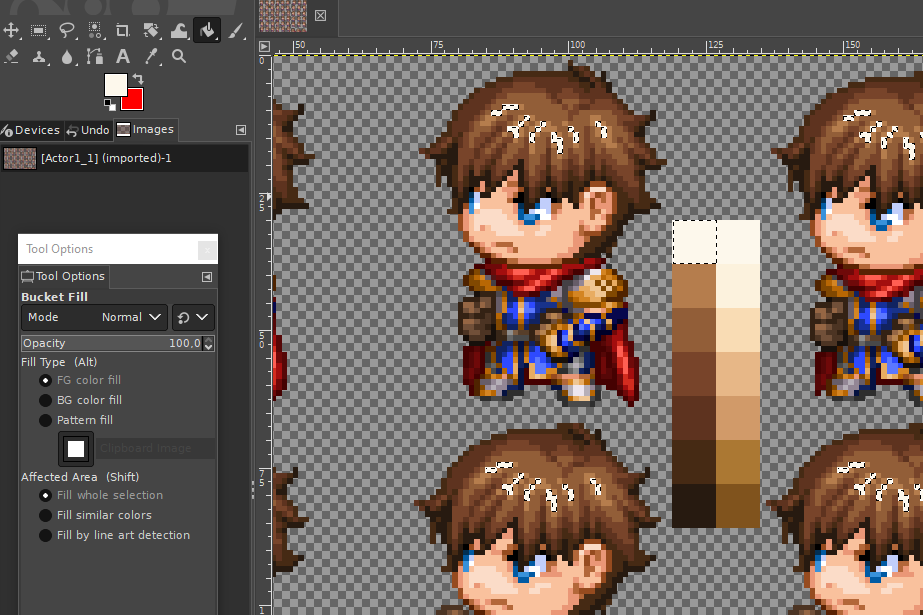Close the image tab
This screenshot has height=615, width=923.
tap(320, 16)
